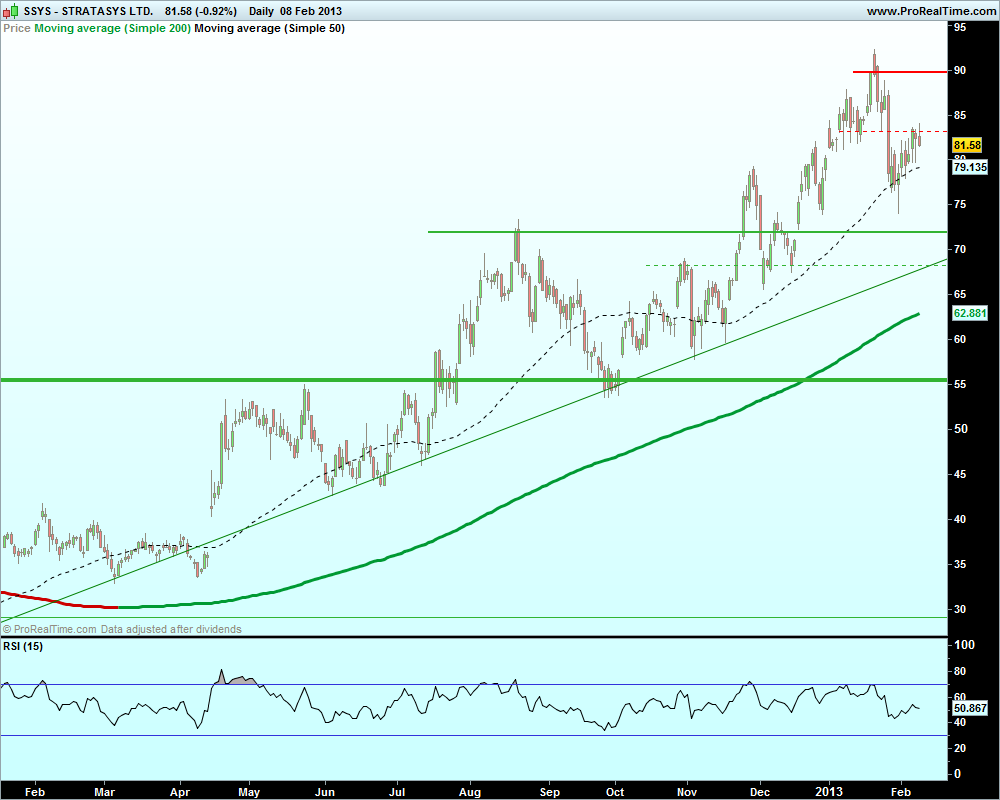The width and height of the screenshot is (1000, 800).
Task: Click the RSI (15) indicator label
Action: pos(23,646)
